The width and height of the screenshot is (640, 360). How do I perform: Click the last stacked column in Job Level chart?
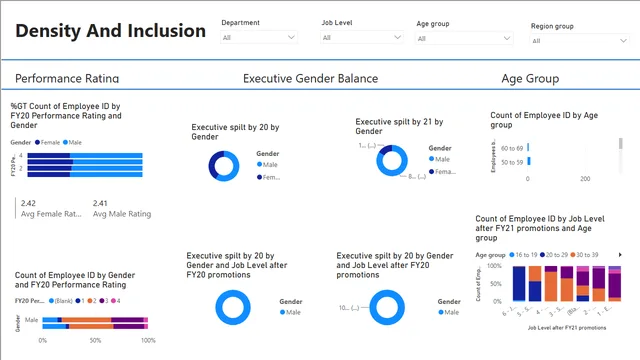(x=615, y=284)
